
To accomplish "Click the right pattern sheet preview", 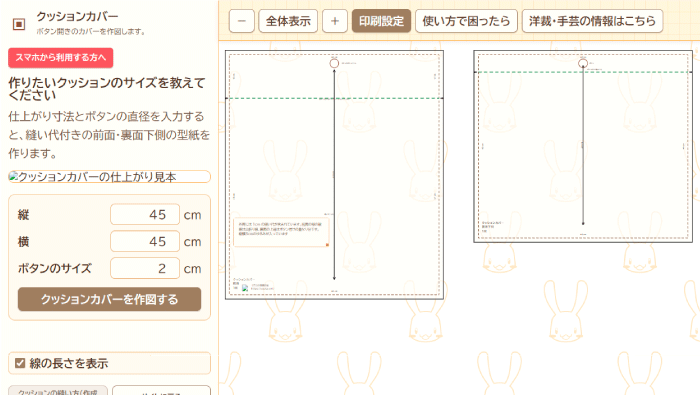I will coord(583,146).
